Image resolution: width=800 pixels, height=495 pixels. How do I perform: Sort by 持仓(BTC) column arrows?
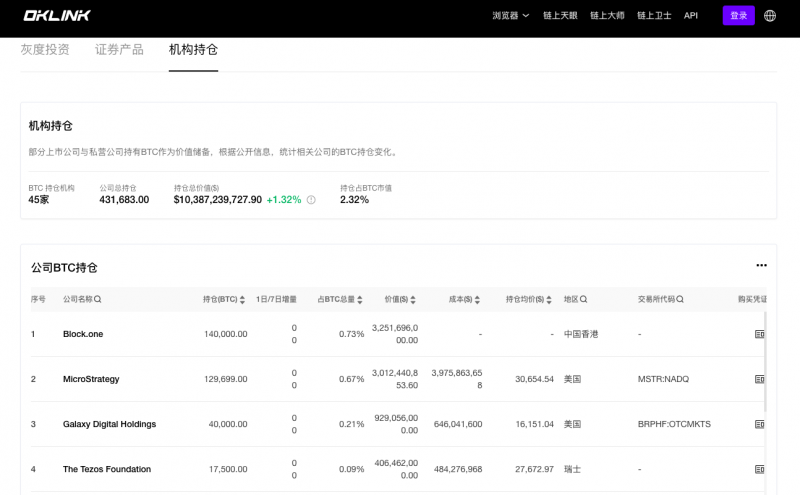pos(242,300)
